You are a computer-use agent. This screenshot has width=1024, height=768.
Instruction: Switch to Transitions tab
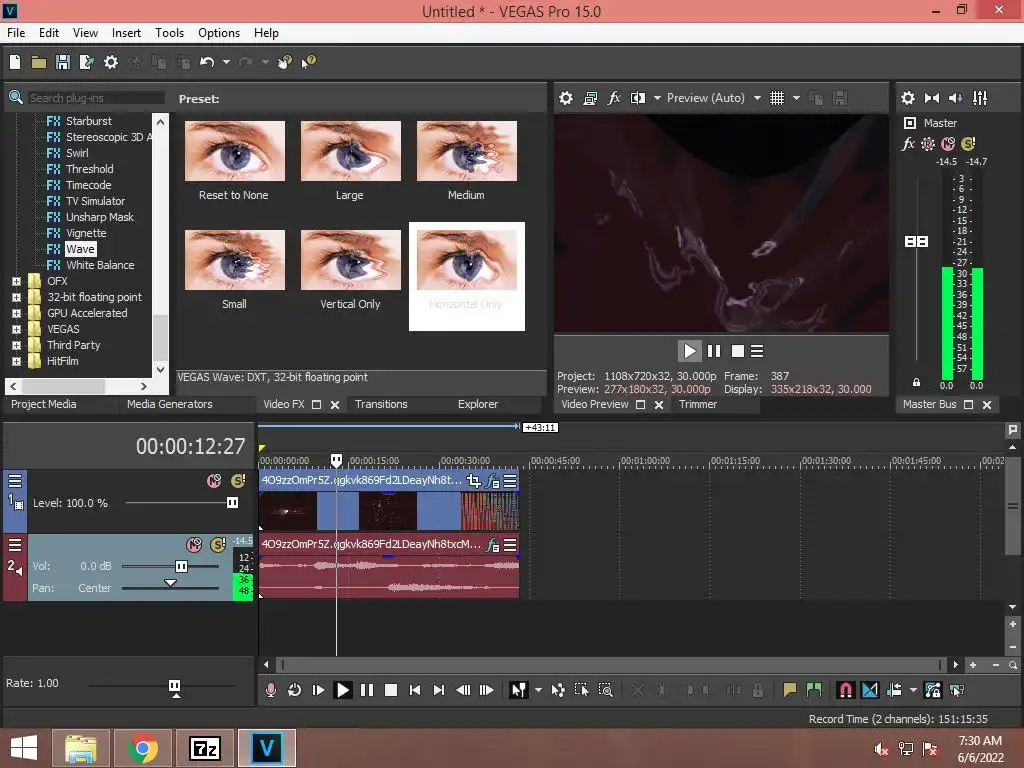coord(381,404)
